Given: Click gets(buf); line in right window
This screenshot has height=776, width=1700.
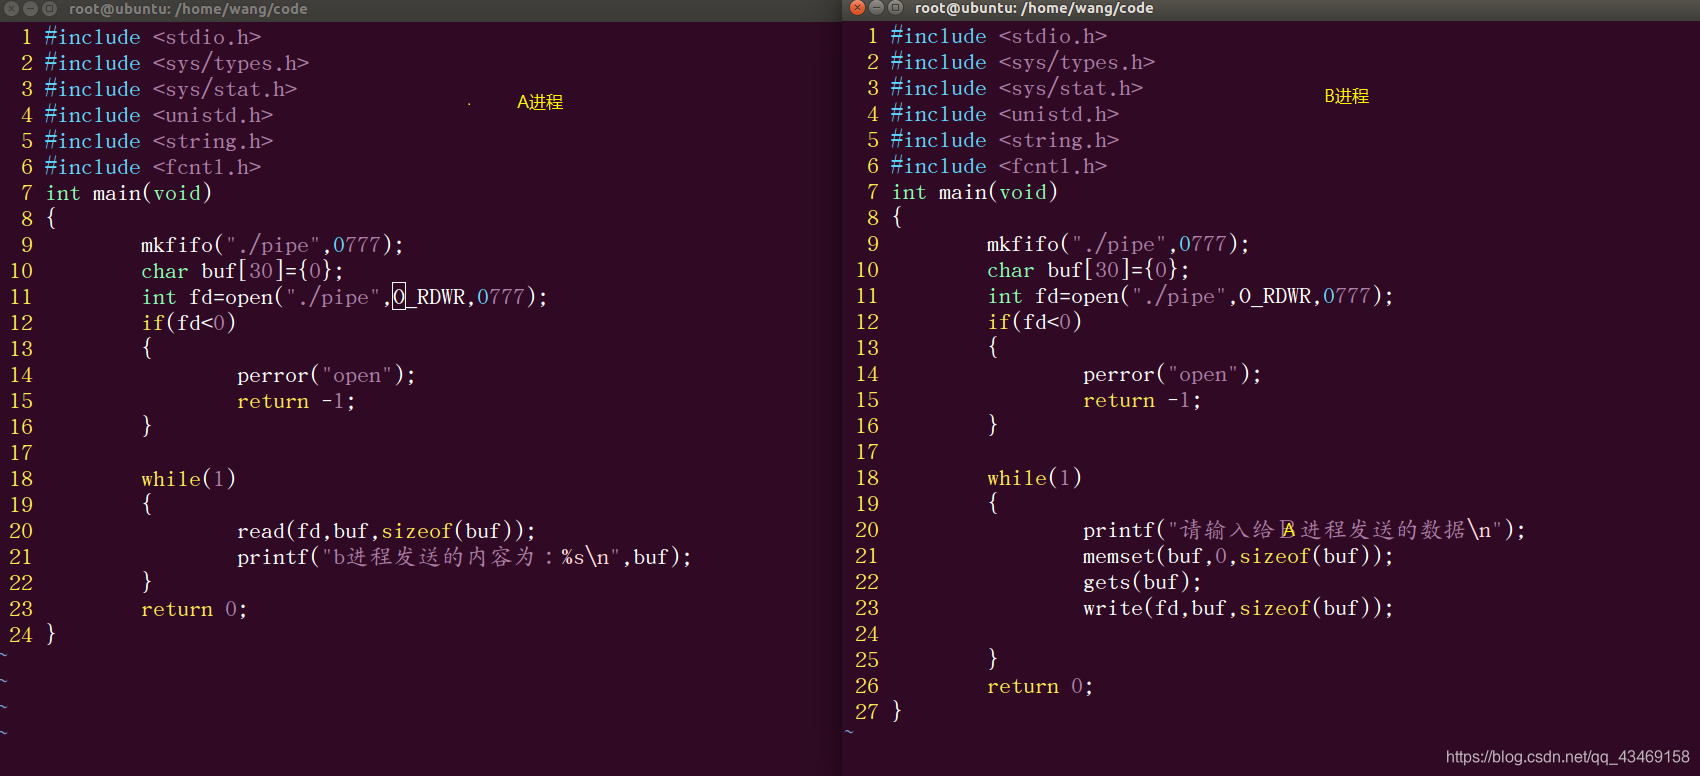Looking at the screenshot, I should coord(1143,582).
